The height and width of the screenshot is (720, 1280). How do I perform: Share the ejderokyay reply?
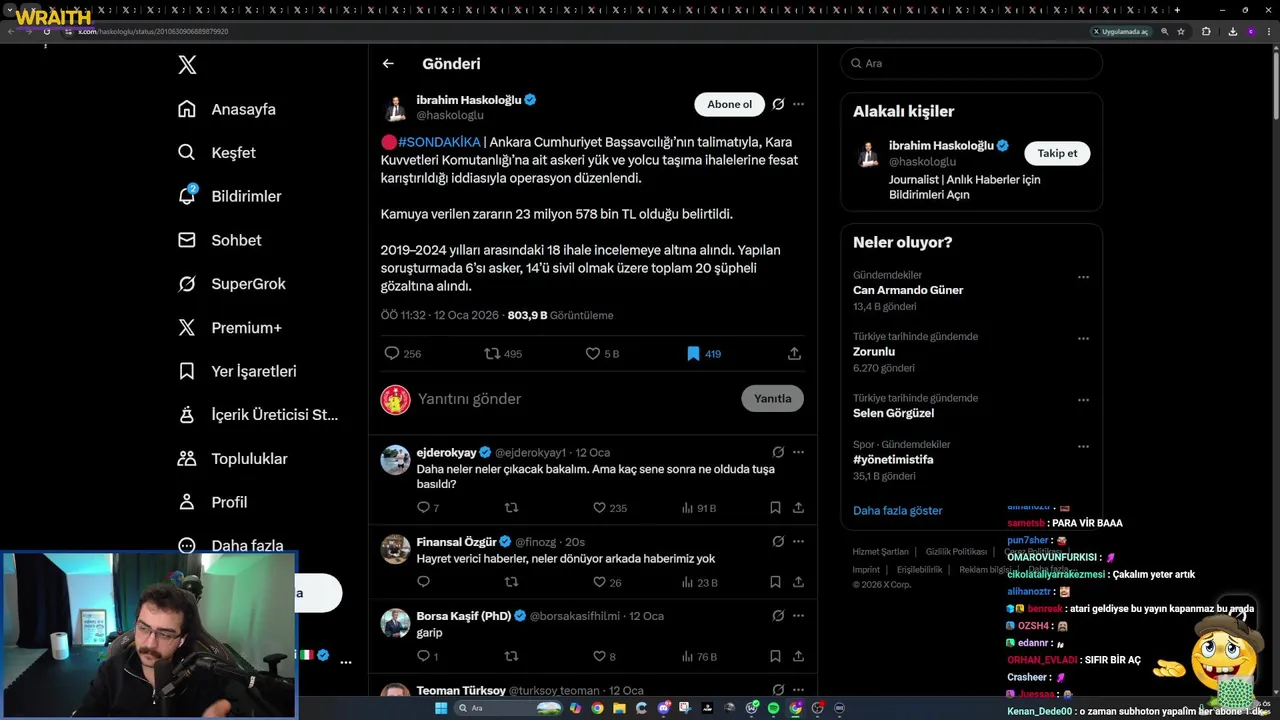(798, 508)
